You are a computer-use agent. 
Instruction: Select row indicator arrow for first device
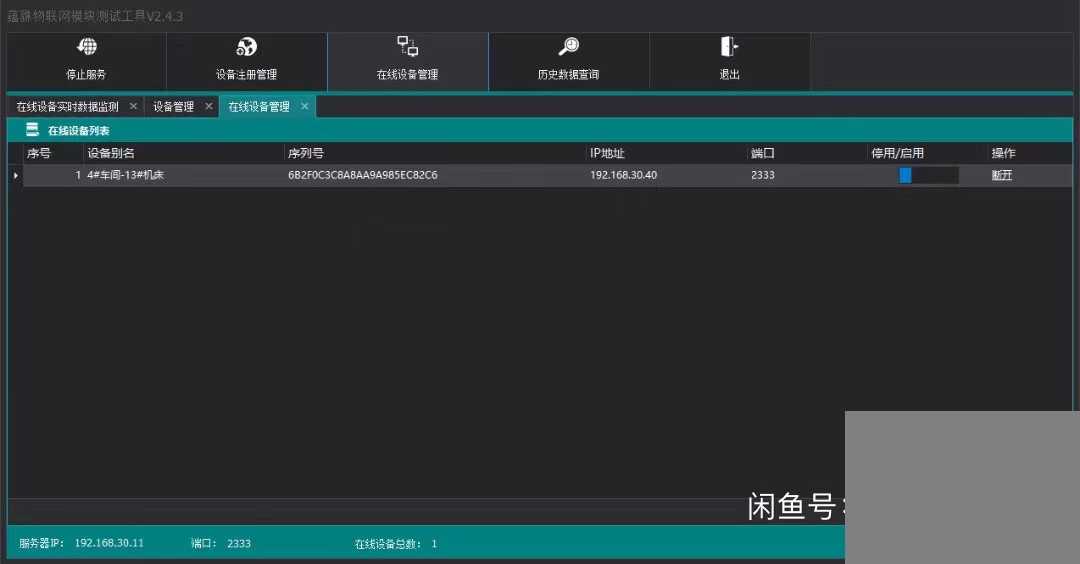(x=15, y=175)
